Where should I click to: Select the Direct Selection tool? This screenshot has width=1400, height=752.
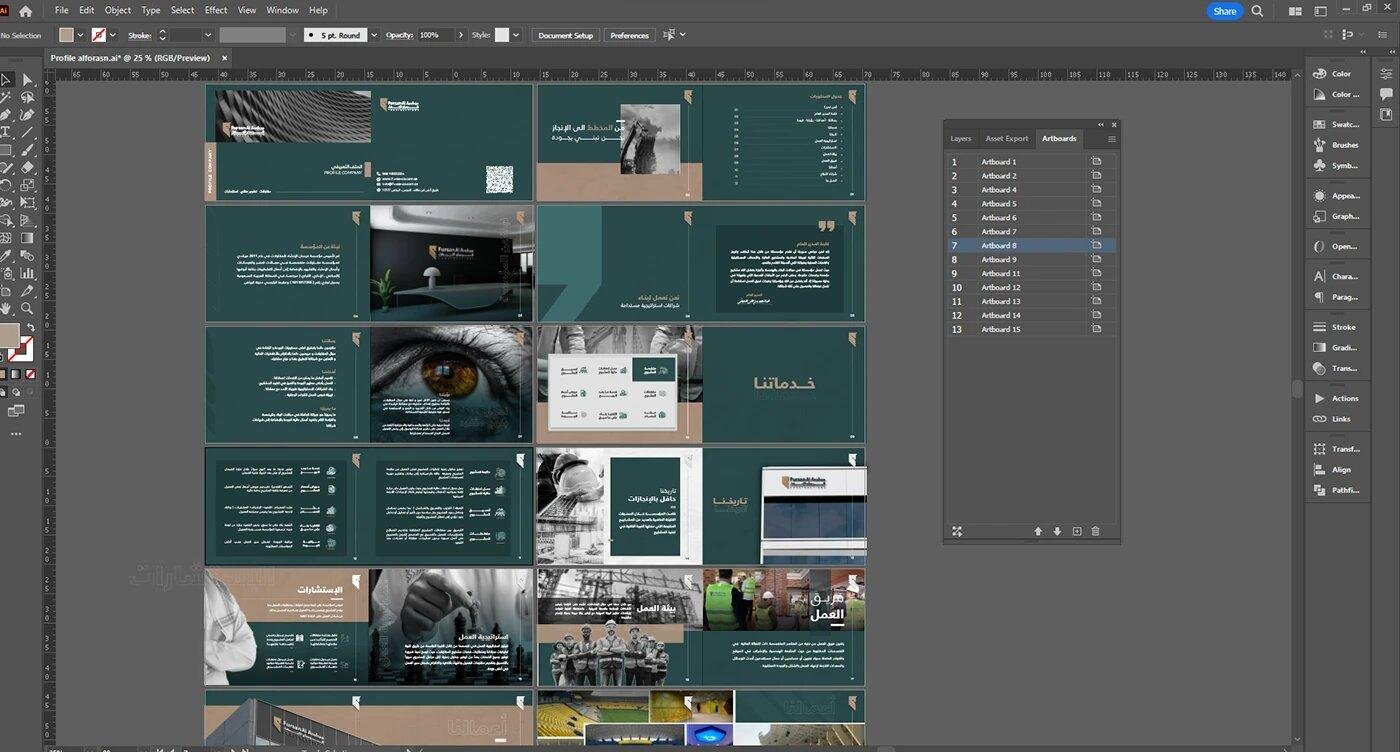coord(27,80)
